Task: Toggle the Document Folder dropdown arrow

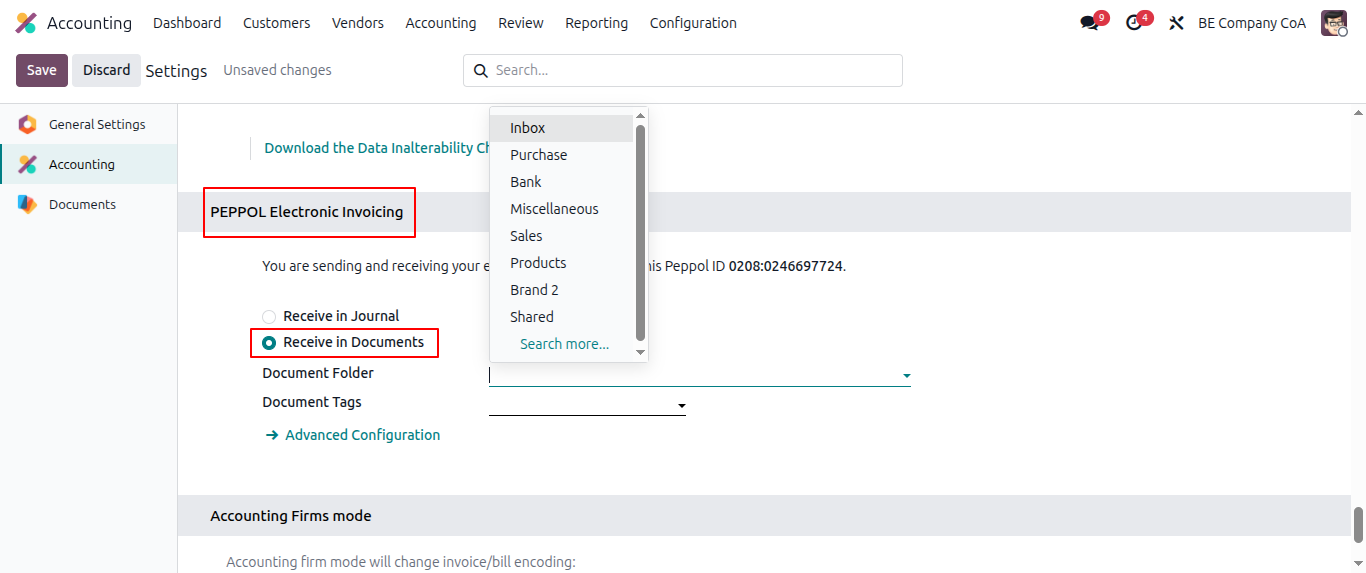Action: coord(906,376)
